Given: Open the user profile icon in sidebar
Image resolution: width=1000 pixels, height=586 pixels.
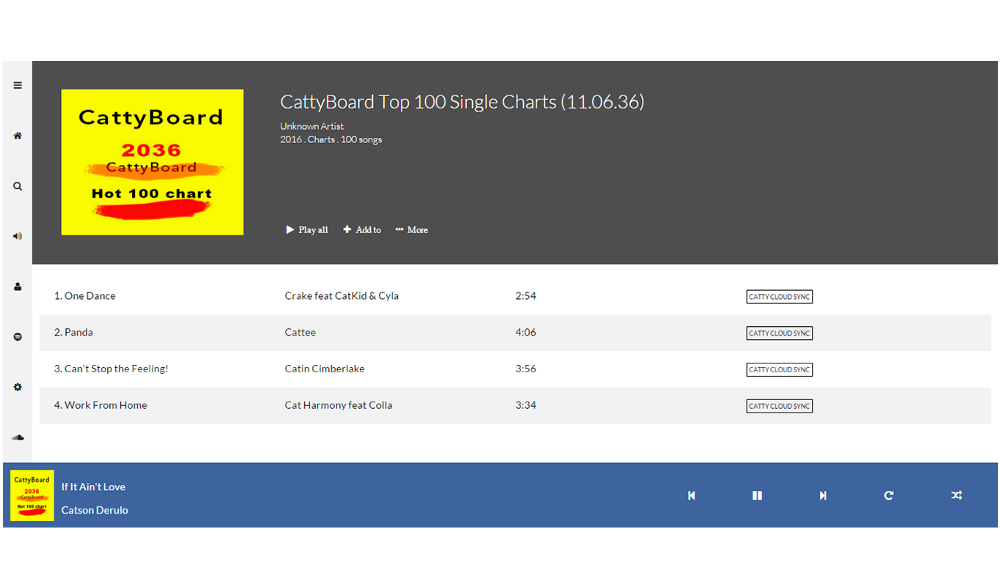Looking at the screenshot, I should tap(18, 286).
